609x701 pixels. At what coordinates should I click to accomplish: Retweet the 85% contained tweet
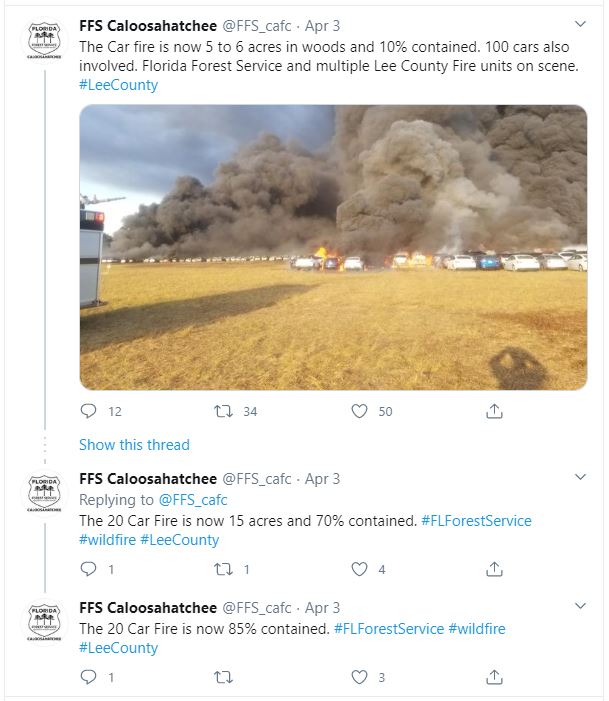224,677
